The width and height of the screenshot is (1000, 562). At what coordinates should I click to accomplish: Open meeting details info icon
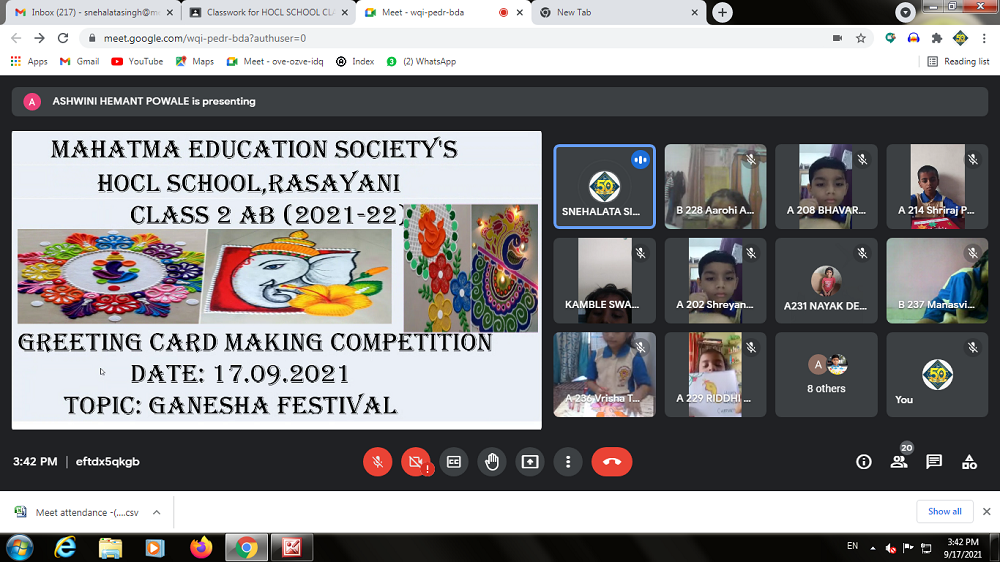pyautogui.click(x=864, y=462)
